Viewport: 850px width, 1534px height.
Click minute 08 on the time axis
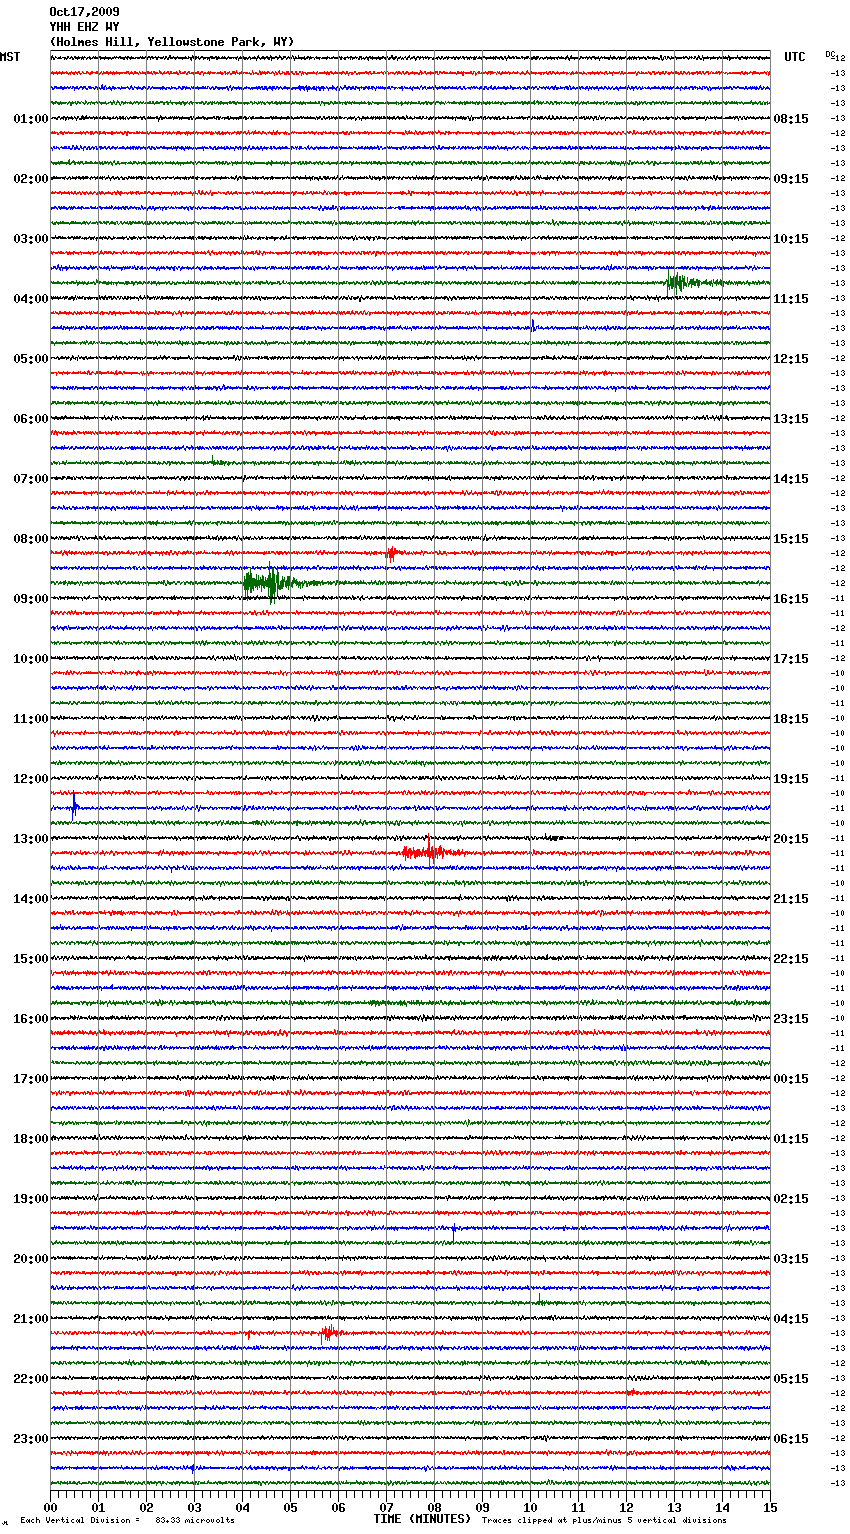(435, 1507)
